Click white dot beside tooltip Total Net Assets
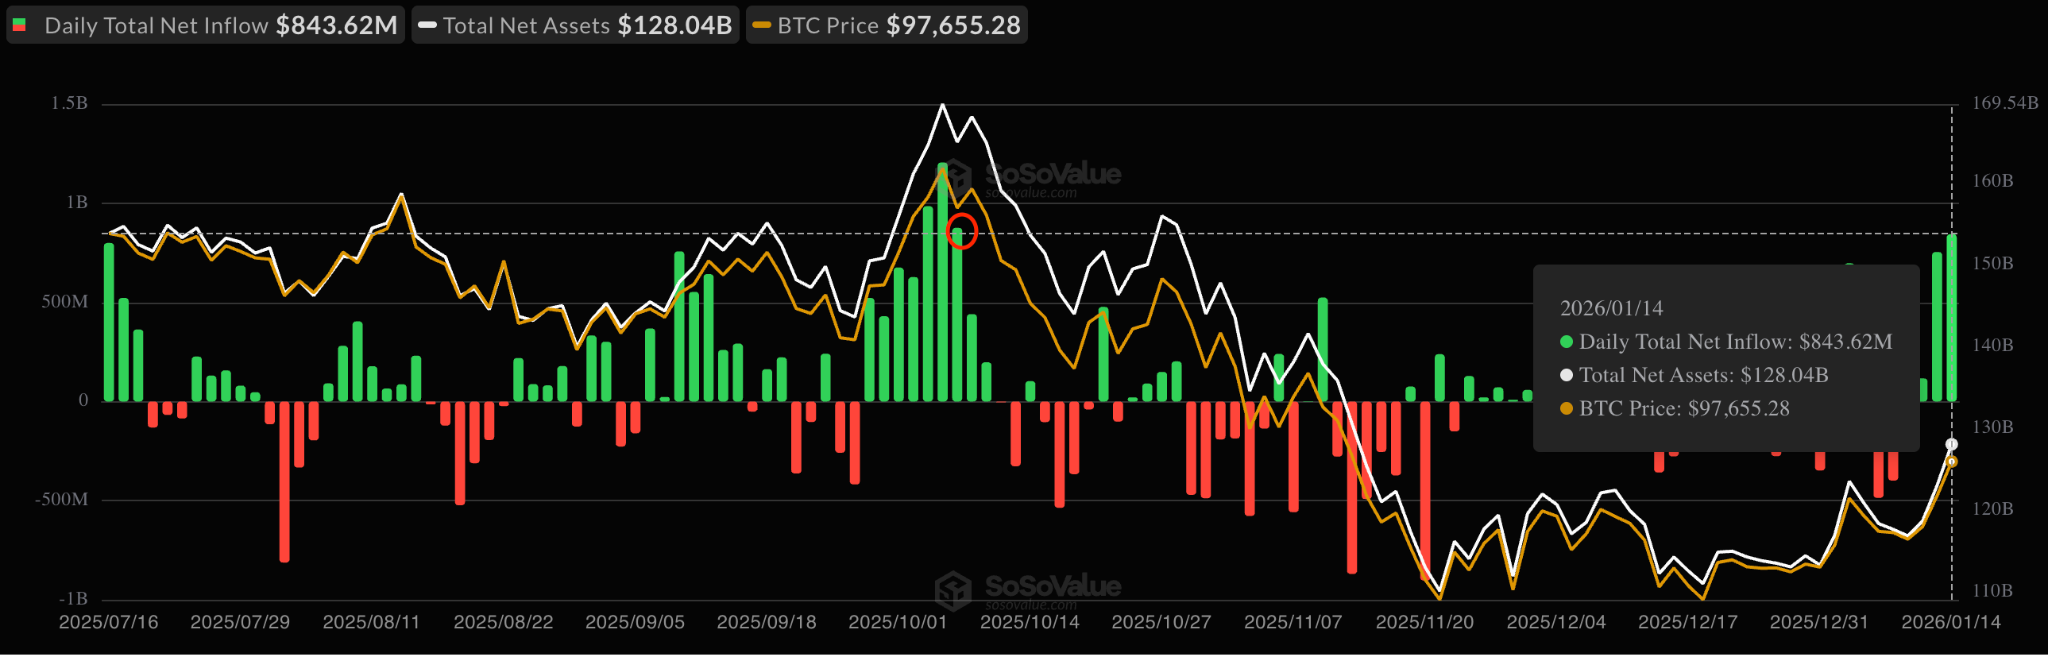 pos(1566,375)
